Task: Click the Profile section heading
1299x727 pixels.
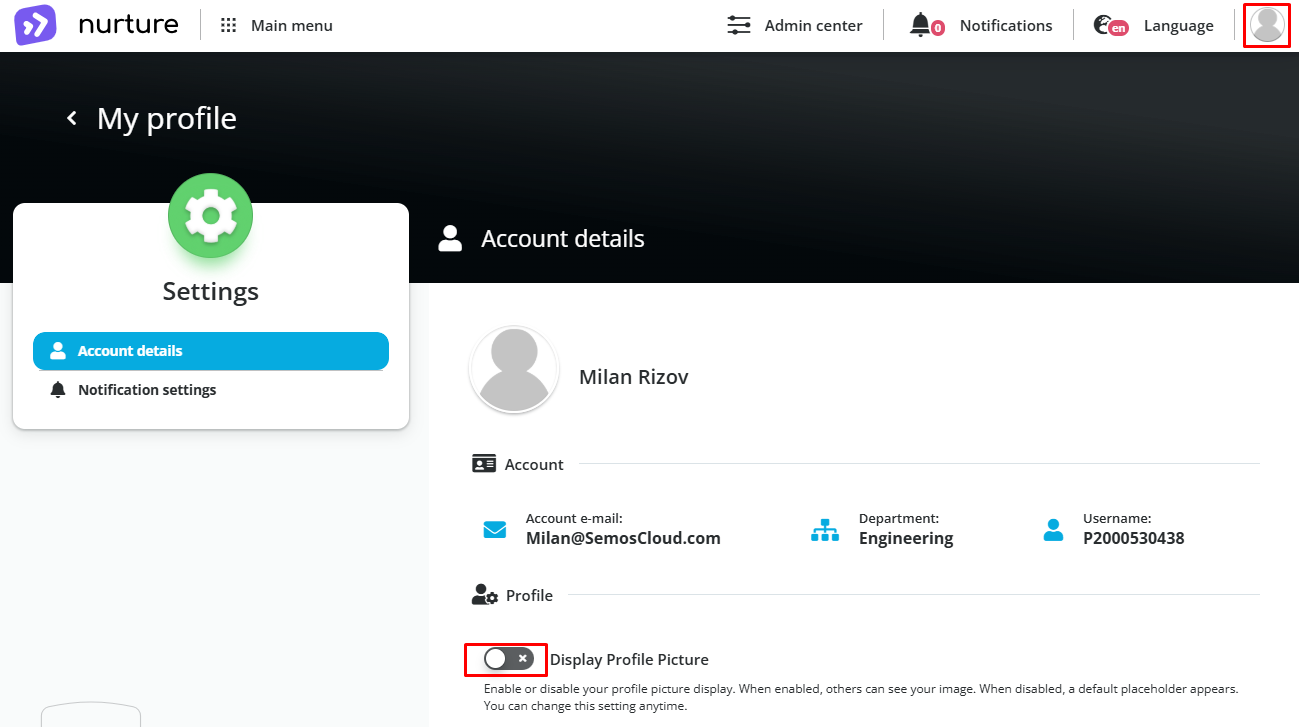Action: (x=529, y=596)
